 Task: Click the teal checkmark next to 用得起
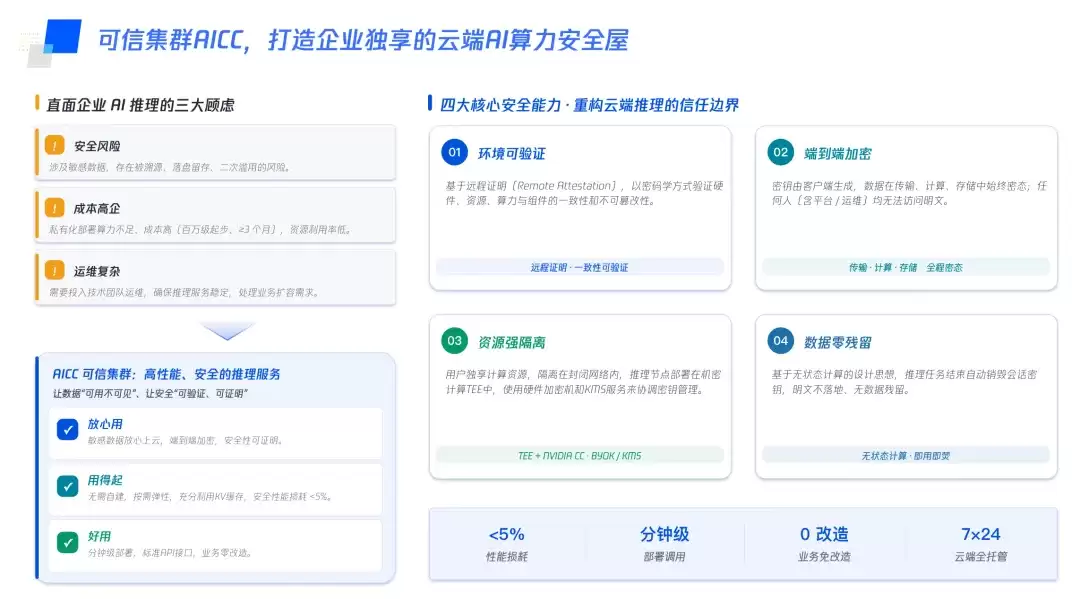[68, 486]
